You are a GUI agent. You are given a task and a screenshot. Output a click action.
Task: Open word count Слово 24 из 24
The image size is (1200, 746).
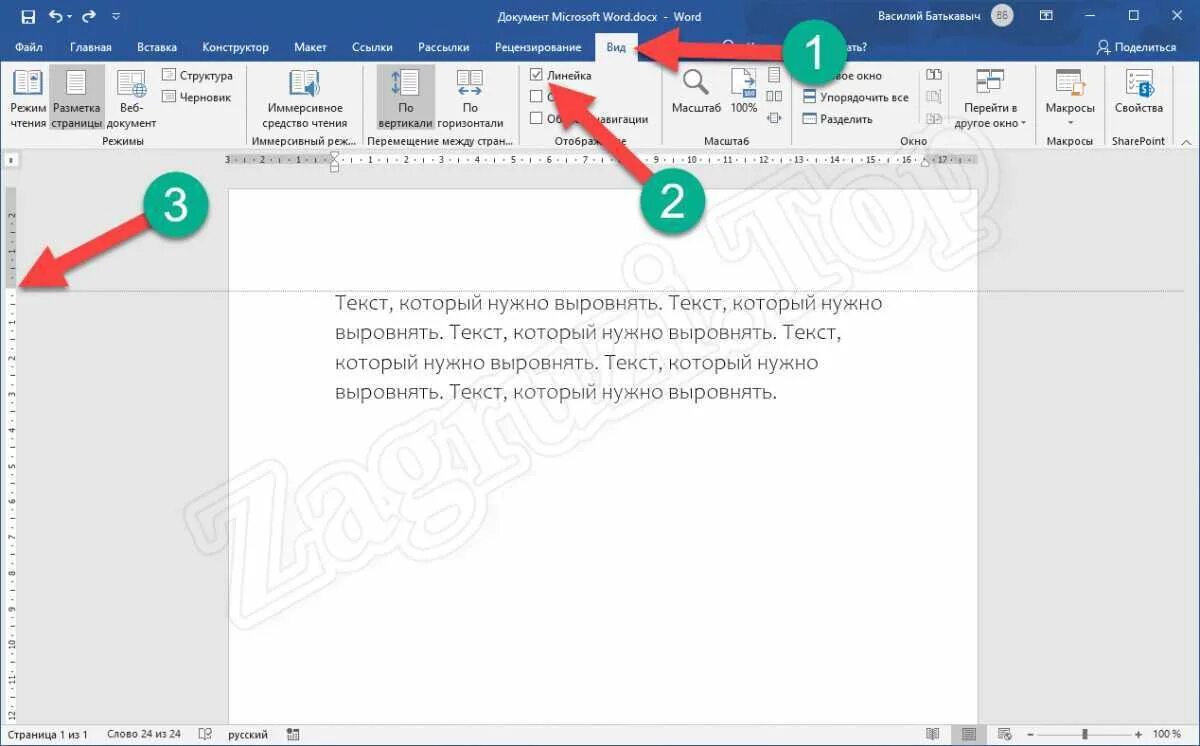pos(144,734)
